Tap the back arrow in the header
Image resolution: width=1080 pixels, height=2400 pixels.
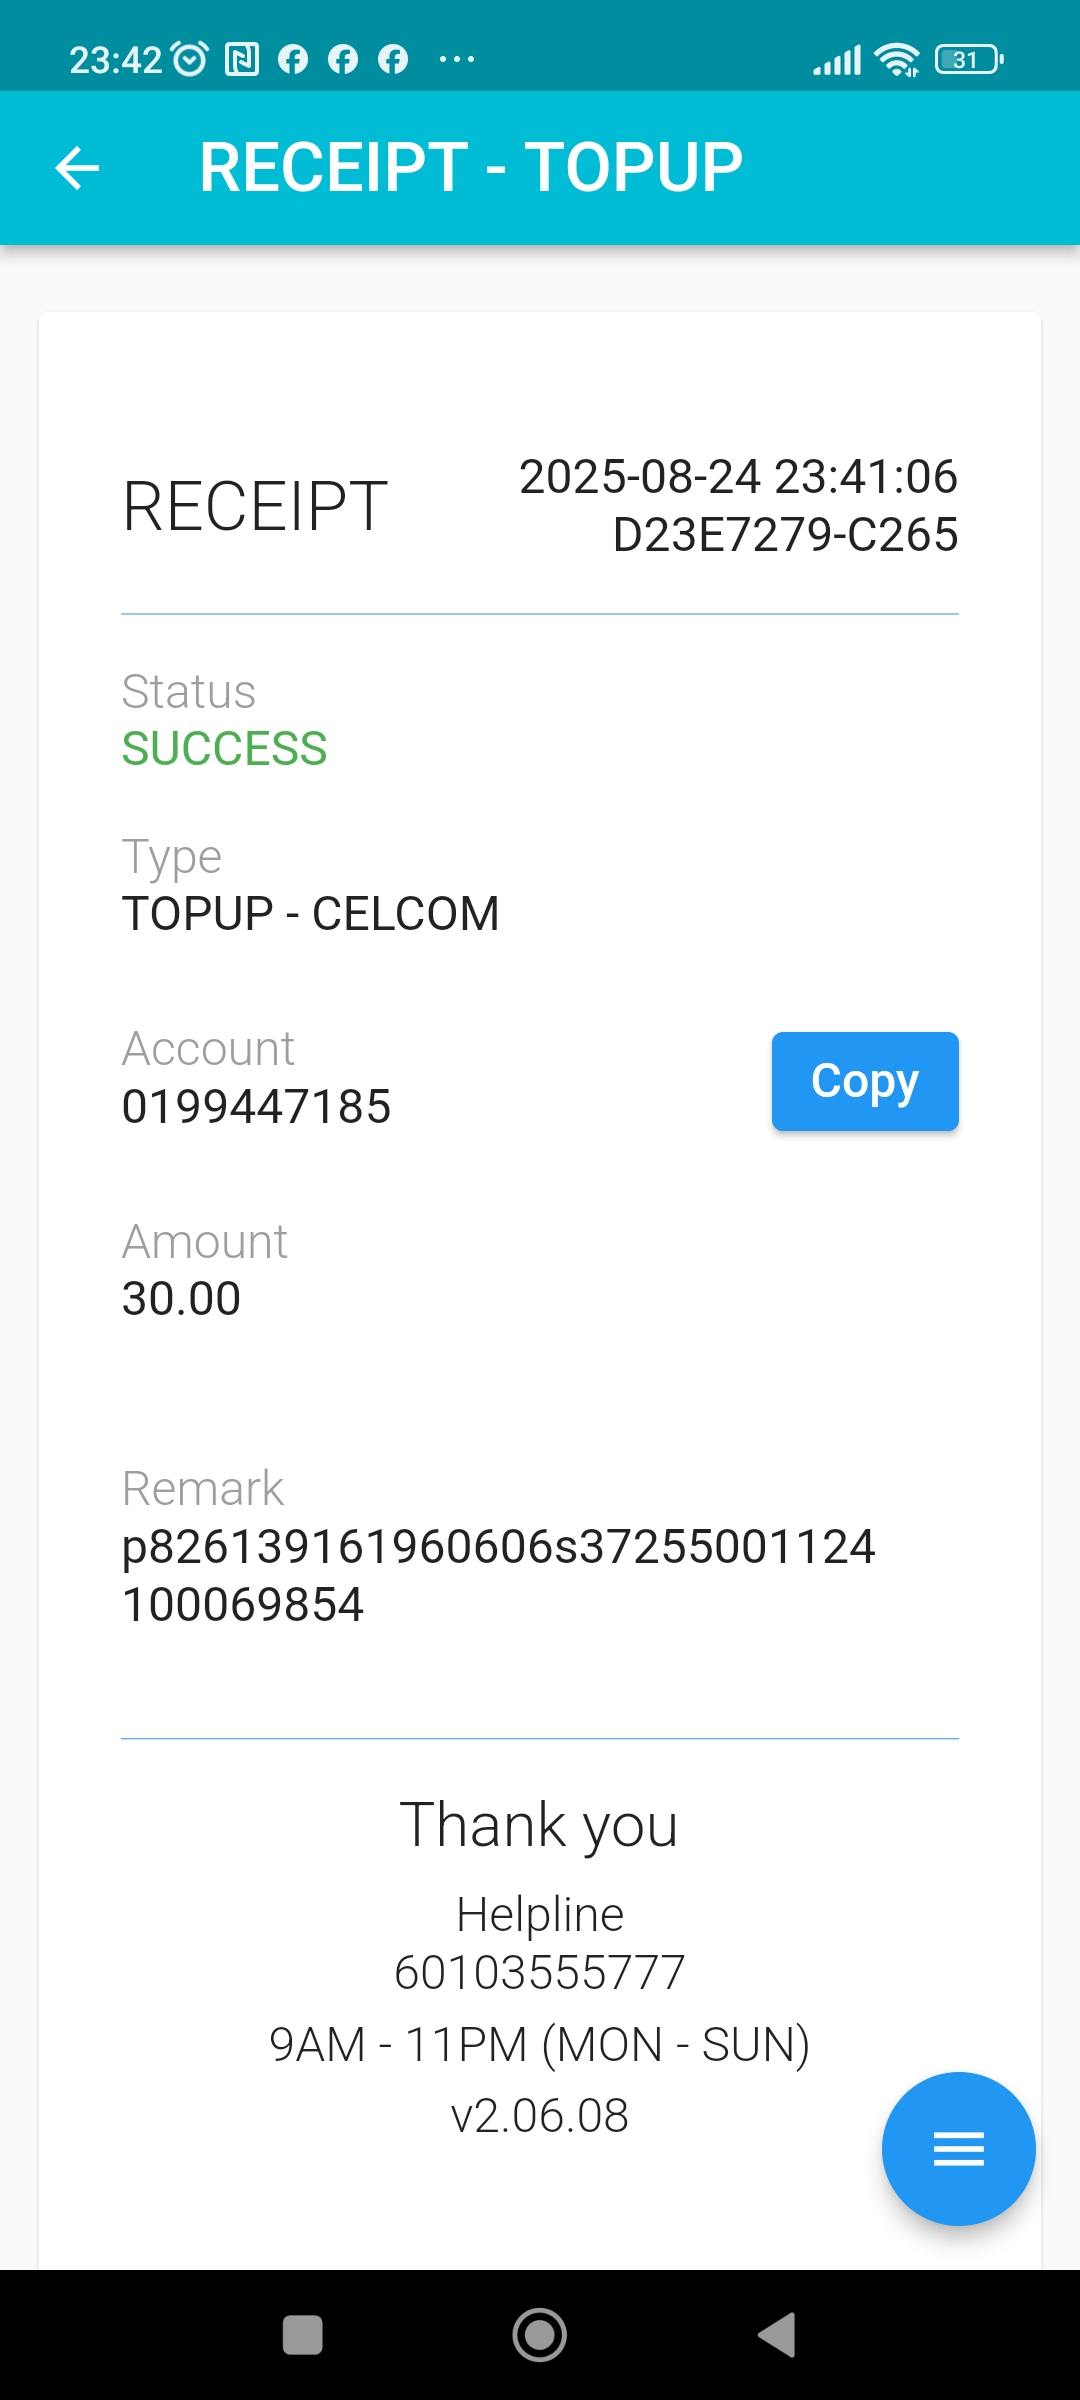tap(77, 167)
